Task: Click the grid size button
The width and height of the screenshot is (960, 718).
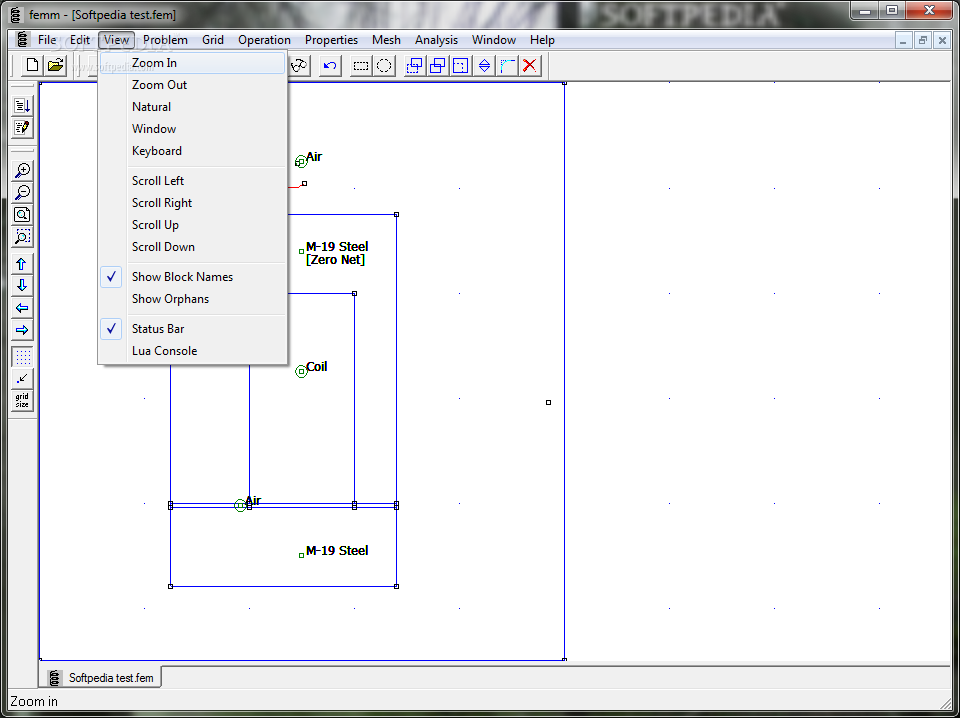Action: 22,401
